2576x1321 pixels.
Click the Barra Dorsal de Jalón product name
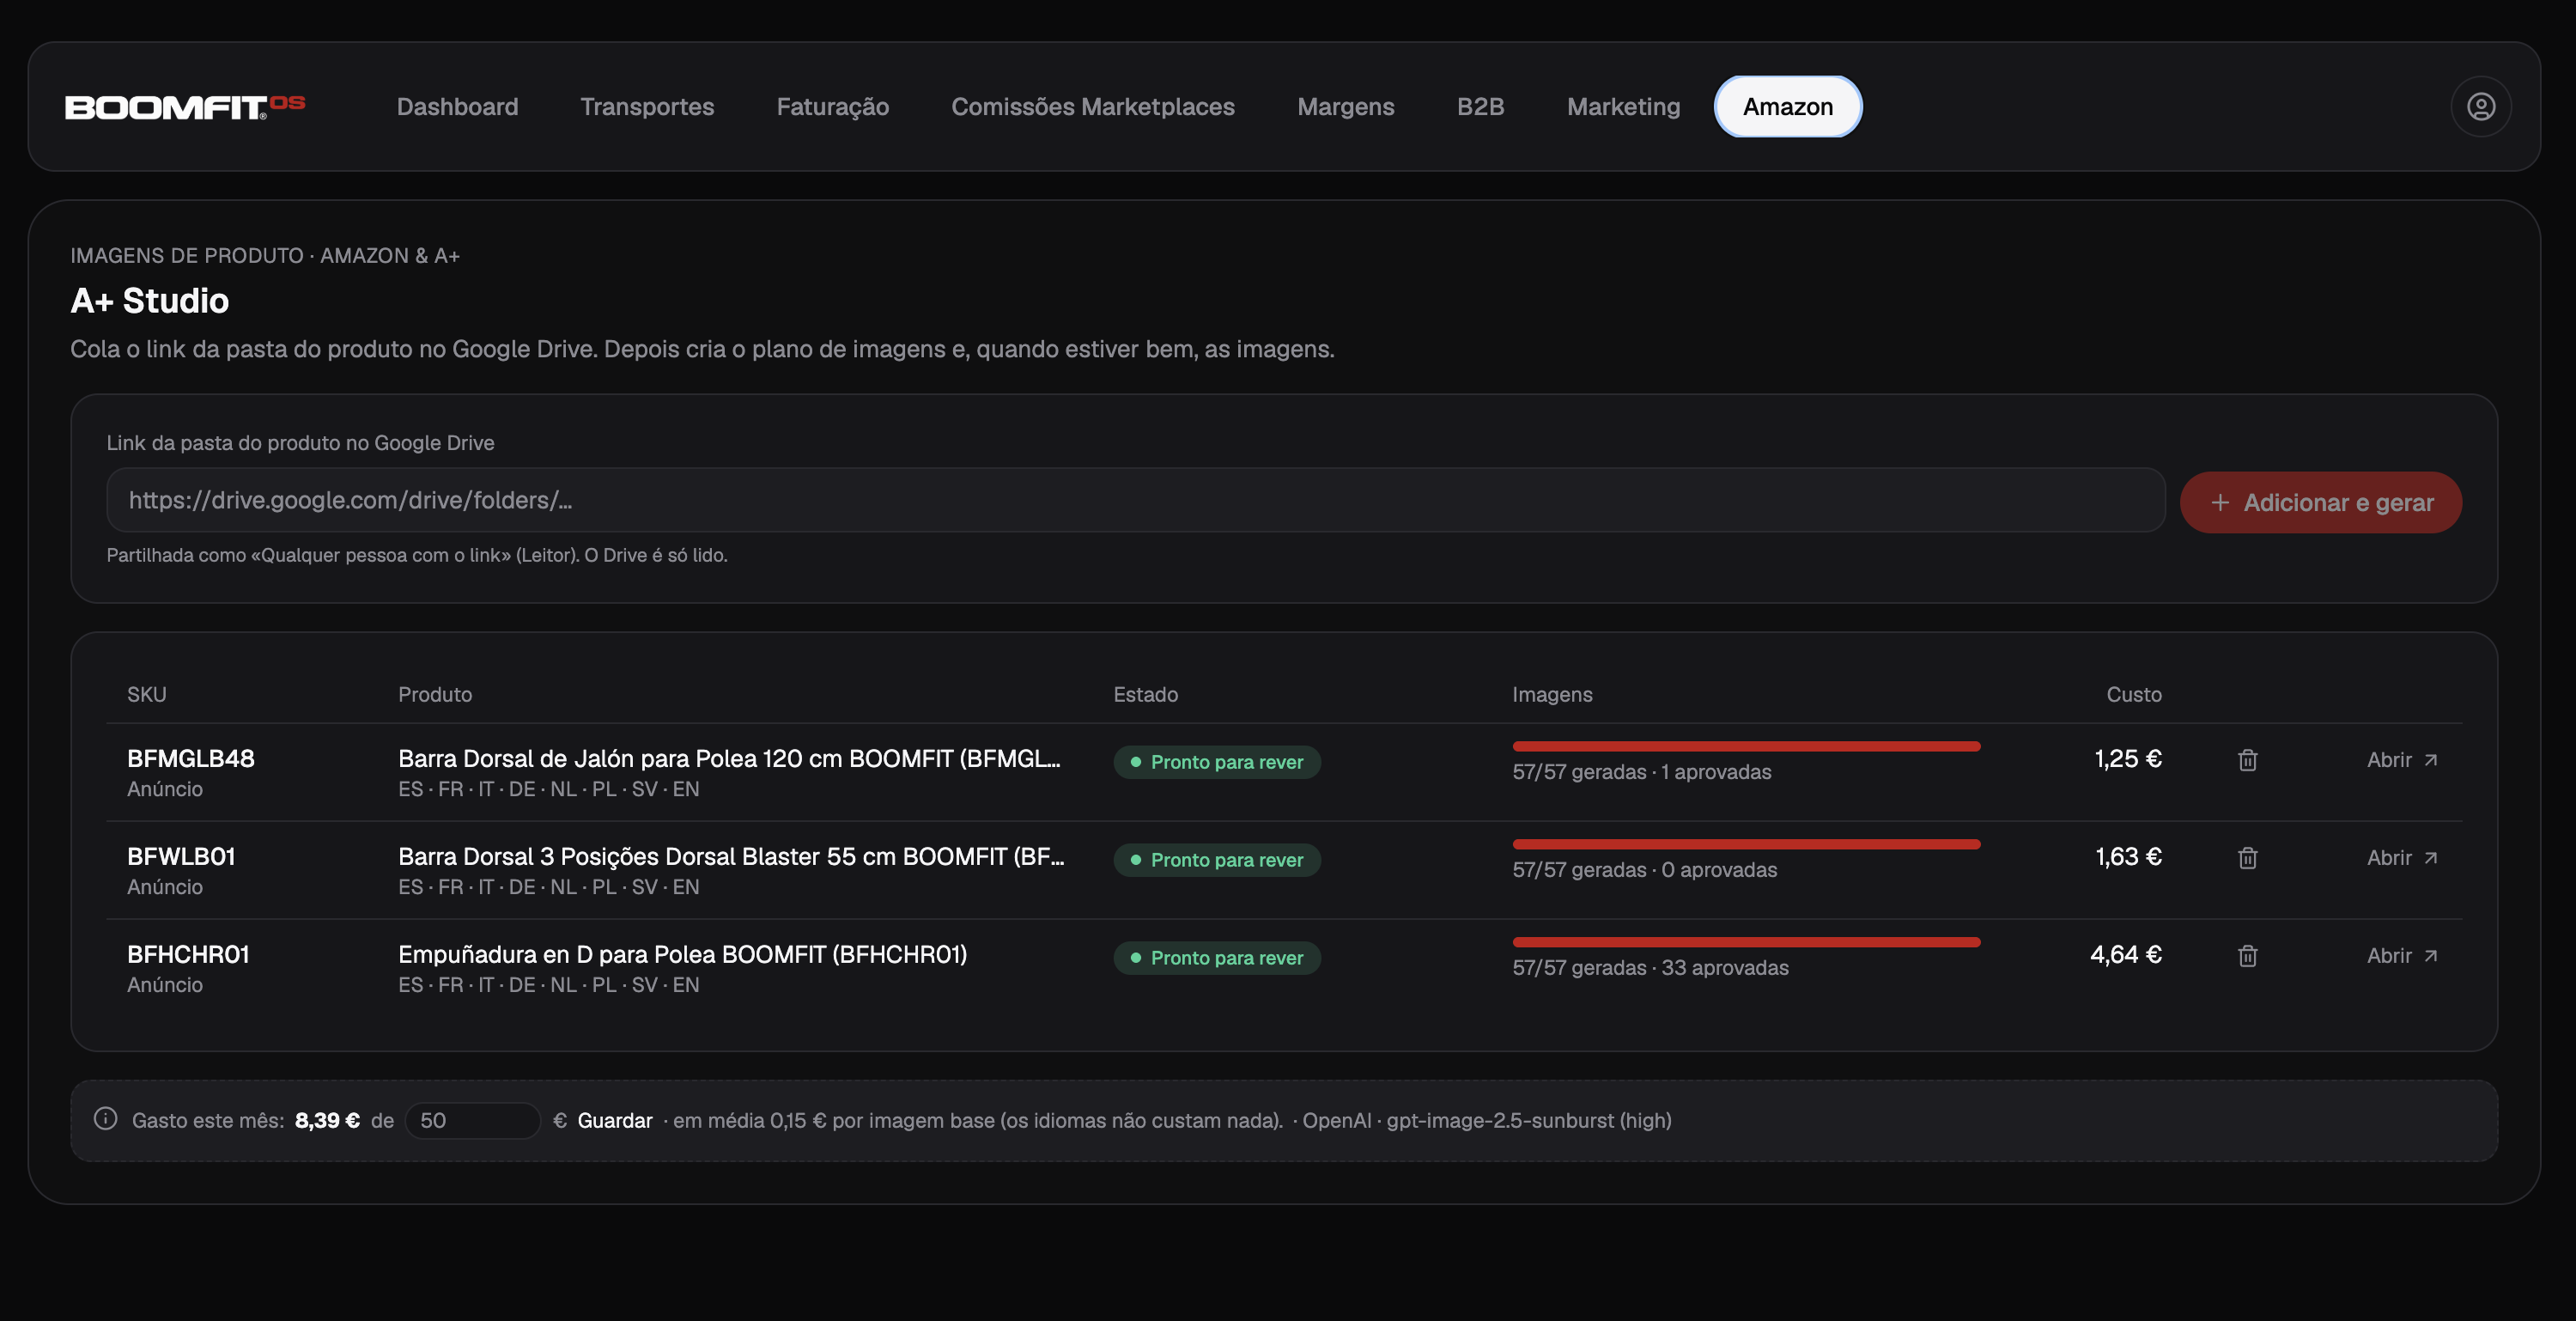pyautogui.click(x=729, y=758)
